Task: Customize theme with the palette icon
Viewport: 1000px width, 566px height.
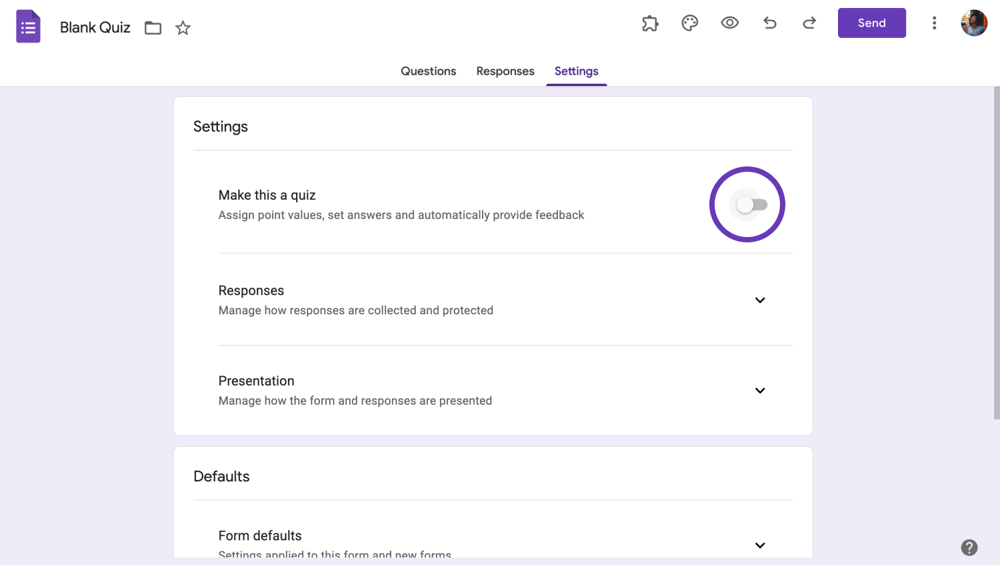Action: [690, 23]
